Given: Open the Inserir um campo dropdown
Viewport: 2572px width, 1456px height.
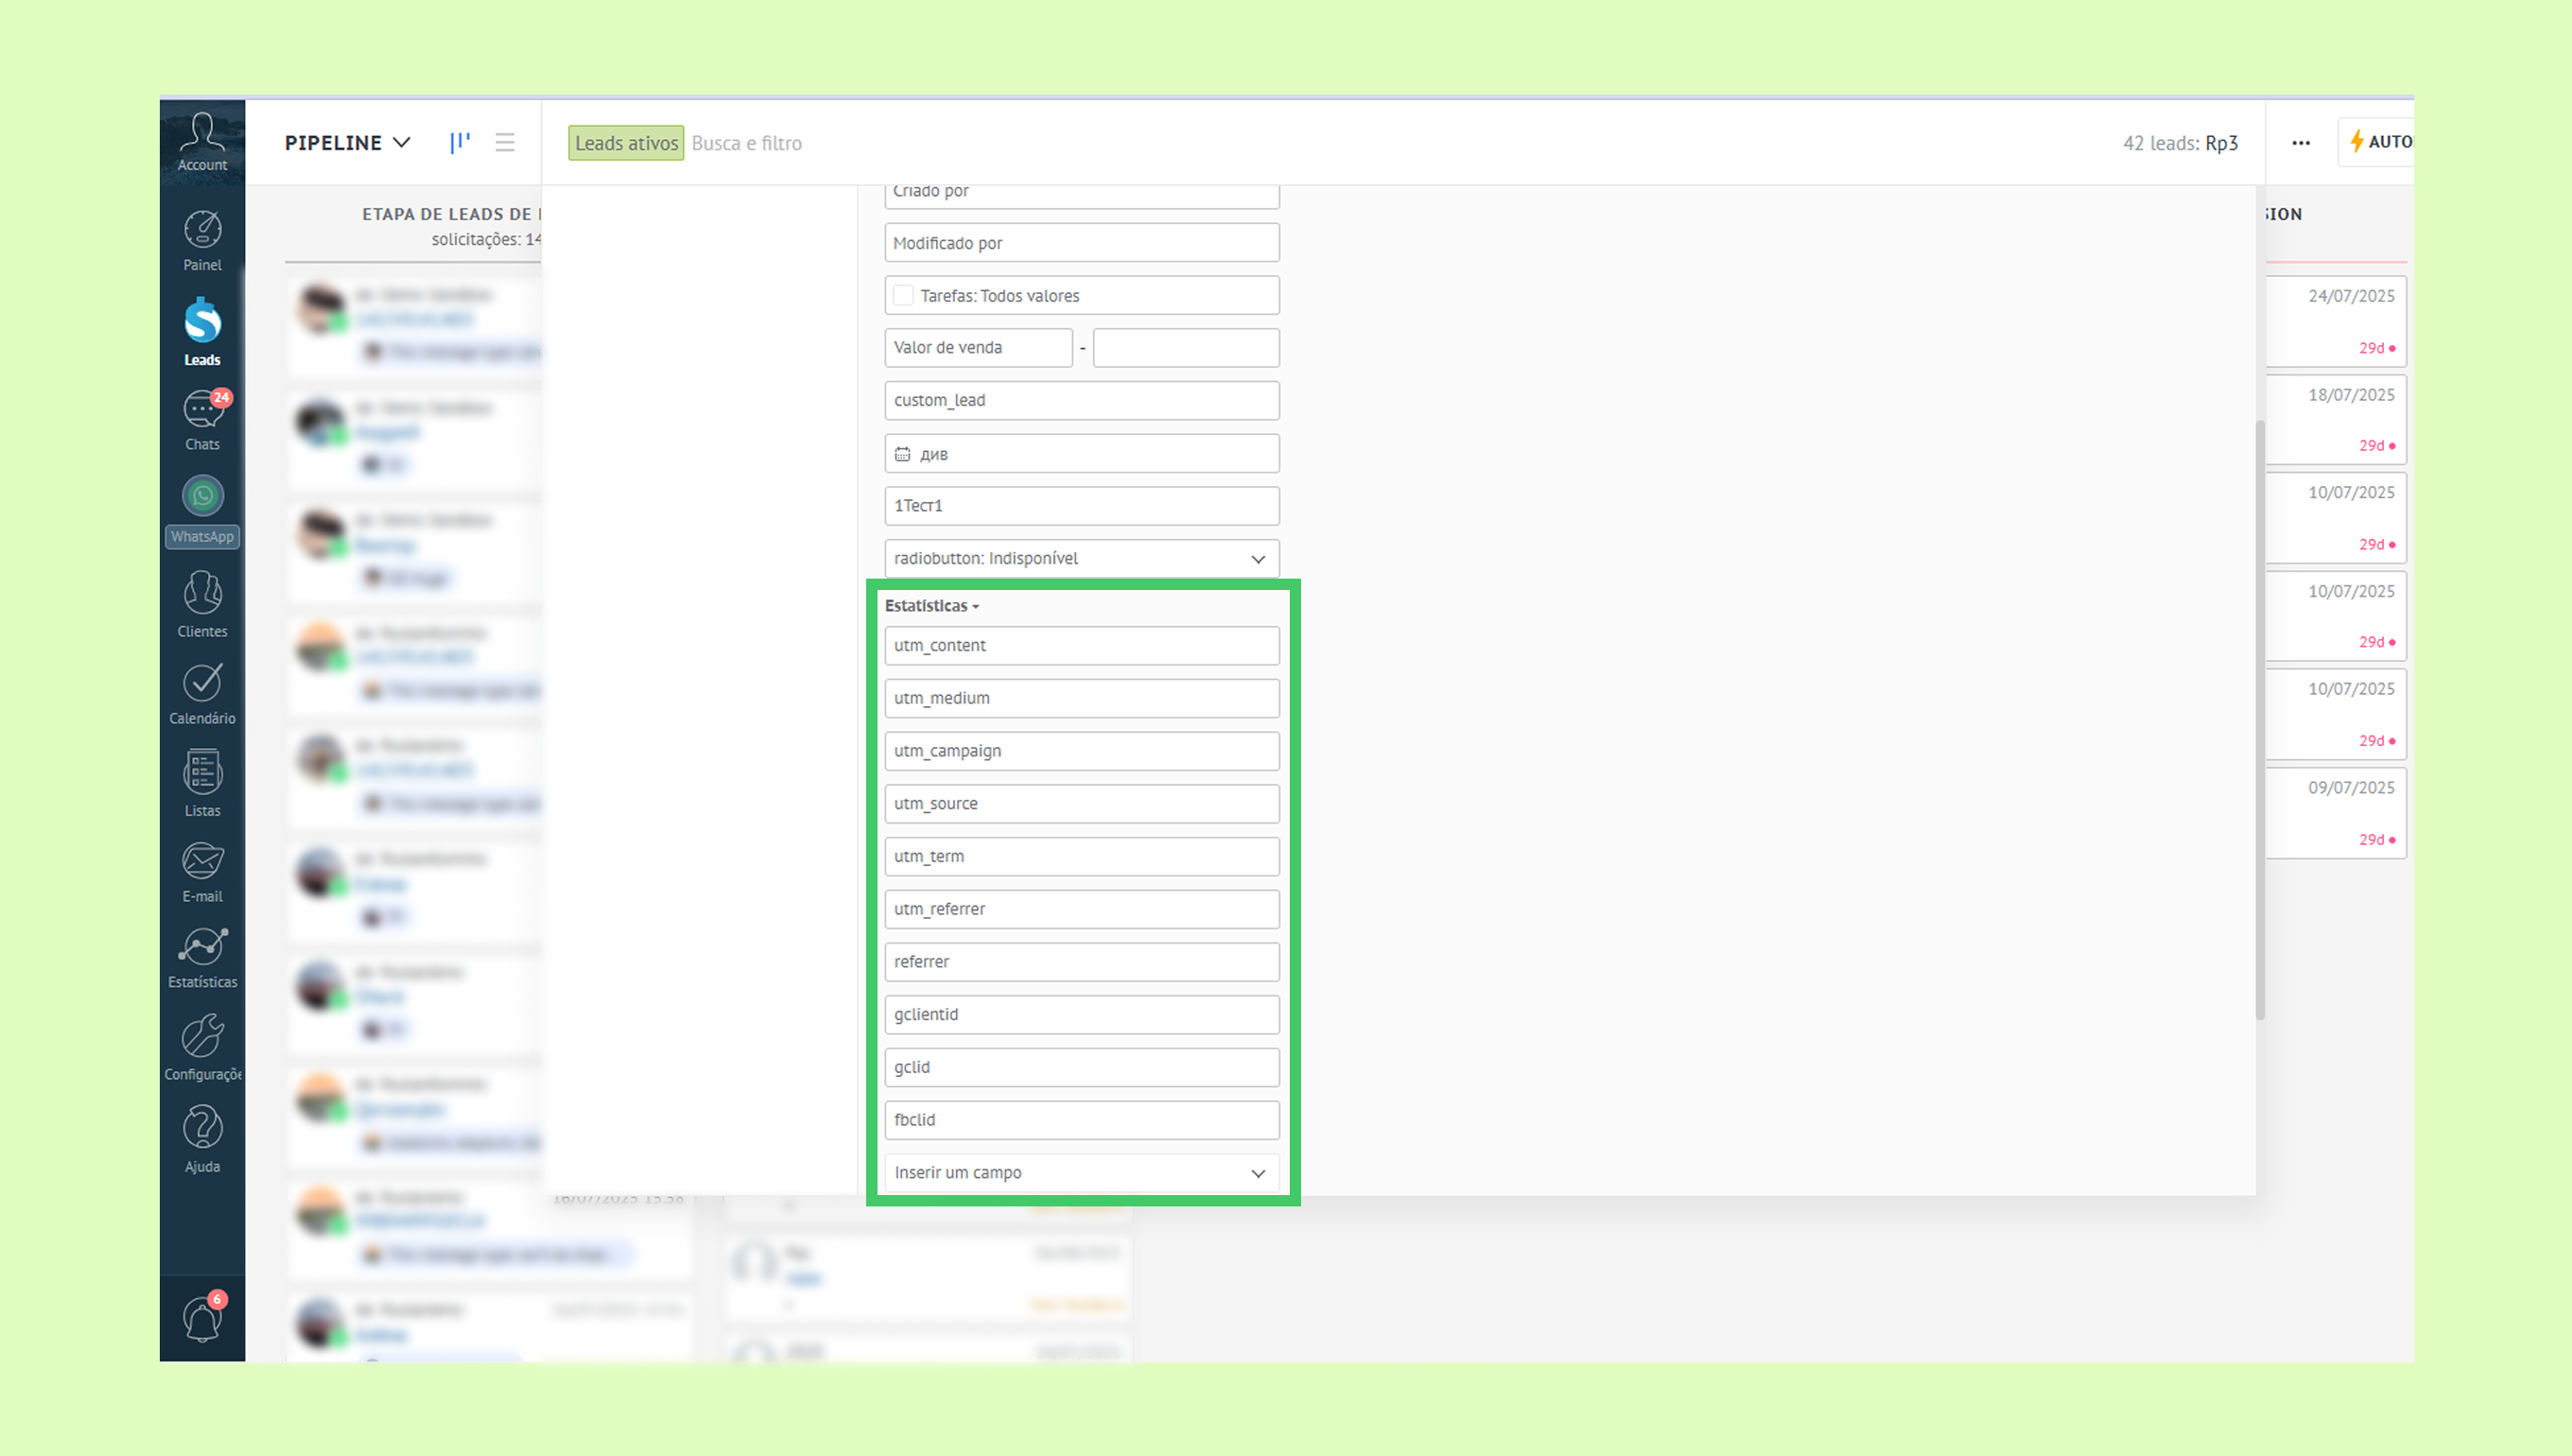Looking at the screenshot, I should (x=1081, y=1172).
